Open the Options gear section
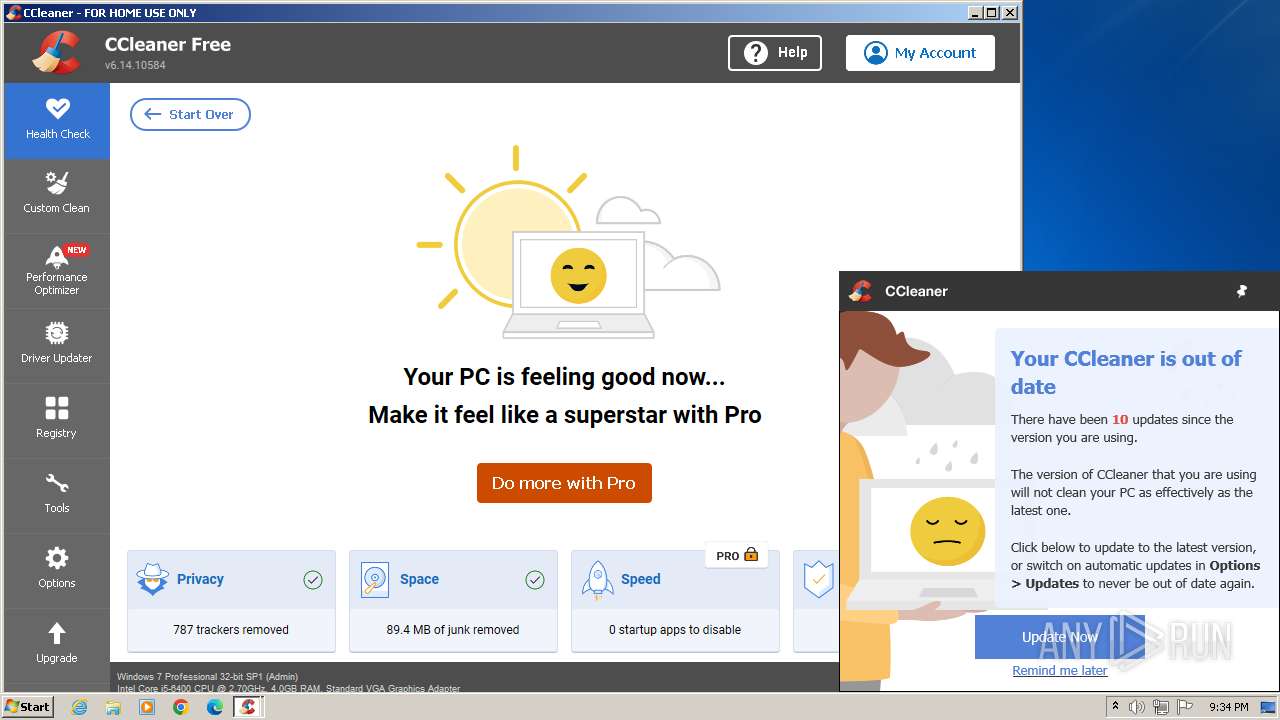Viewport: 1280px width, 720px height. (x=57, y=570)
